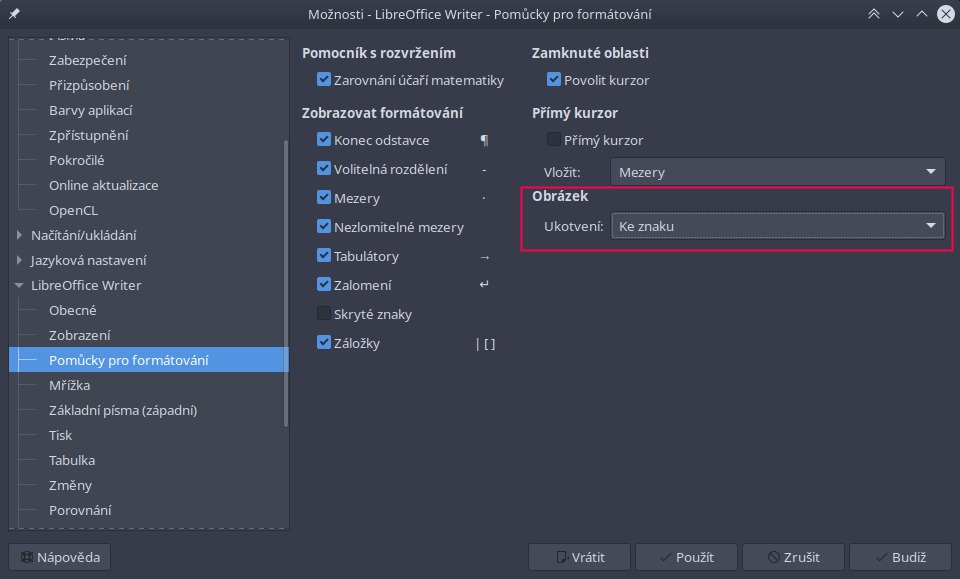Image resolution: width=960 pixels, height=579 pixels.
Task: Select Pokročilé in the options tree
Action: 77,160
